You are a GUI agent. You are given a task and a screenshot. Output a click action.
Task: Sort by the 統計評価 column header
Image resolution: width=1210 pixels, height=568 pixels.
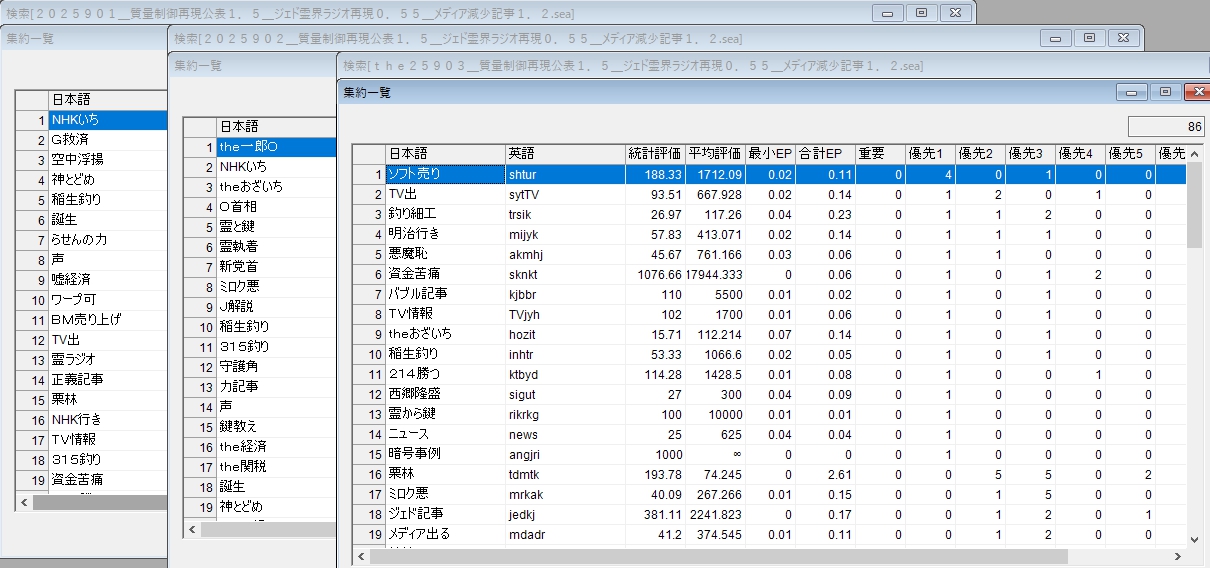[x=655, y=154]
